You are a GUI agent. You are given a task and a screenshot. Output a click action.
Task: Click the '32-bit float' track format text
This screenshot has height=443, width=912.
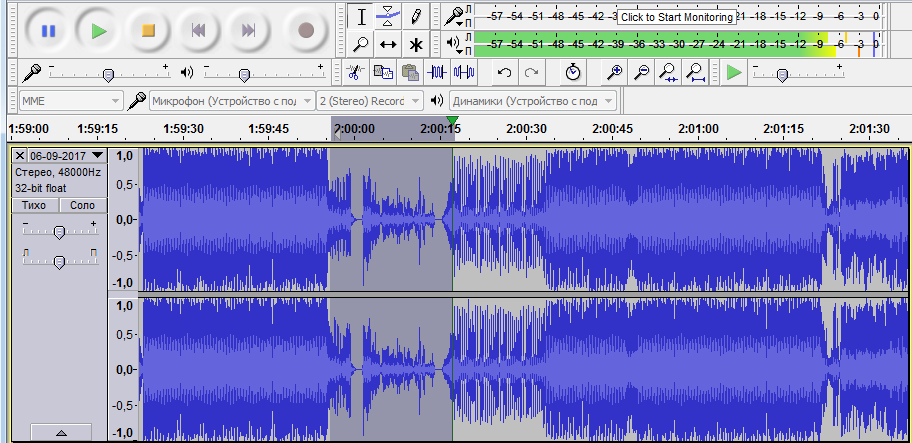click(41, 188)
